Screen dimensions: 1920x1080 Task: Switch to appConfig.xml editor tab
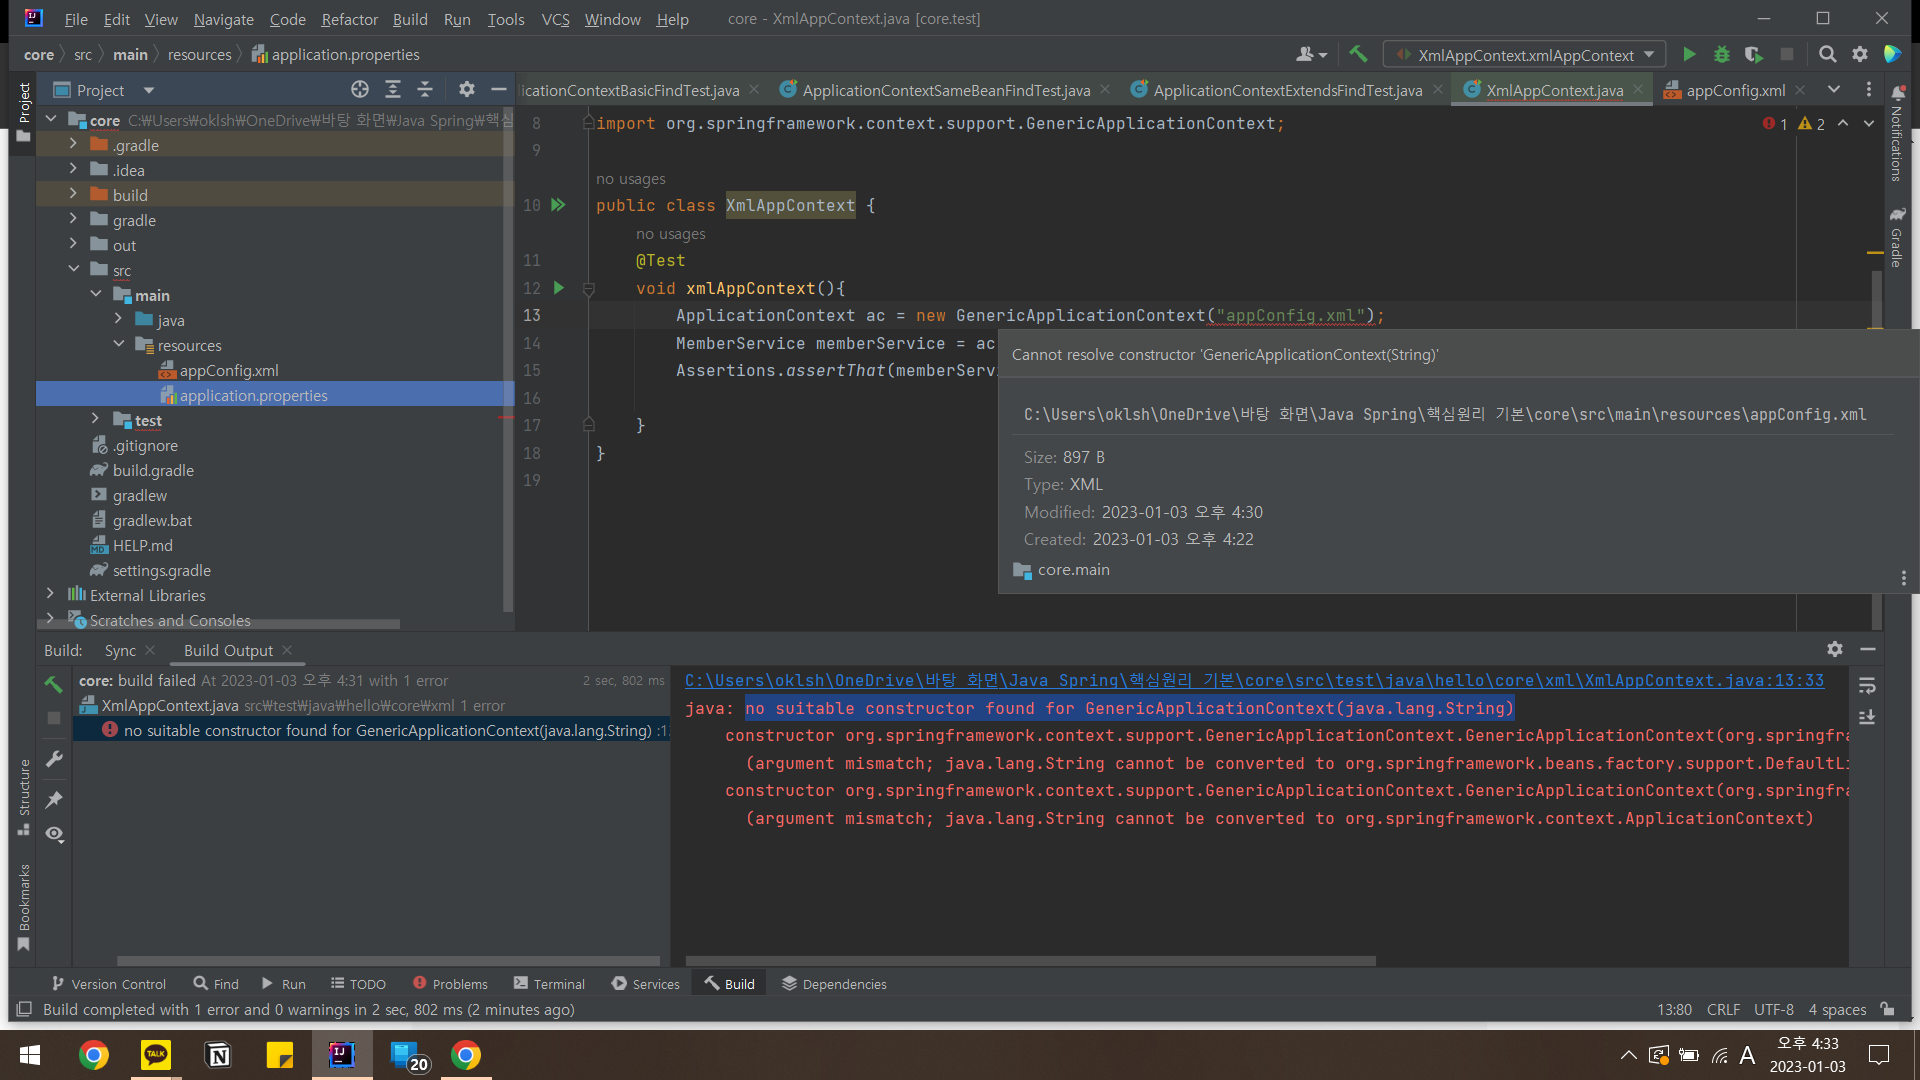click(x=1734, y=90)
